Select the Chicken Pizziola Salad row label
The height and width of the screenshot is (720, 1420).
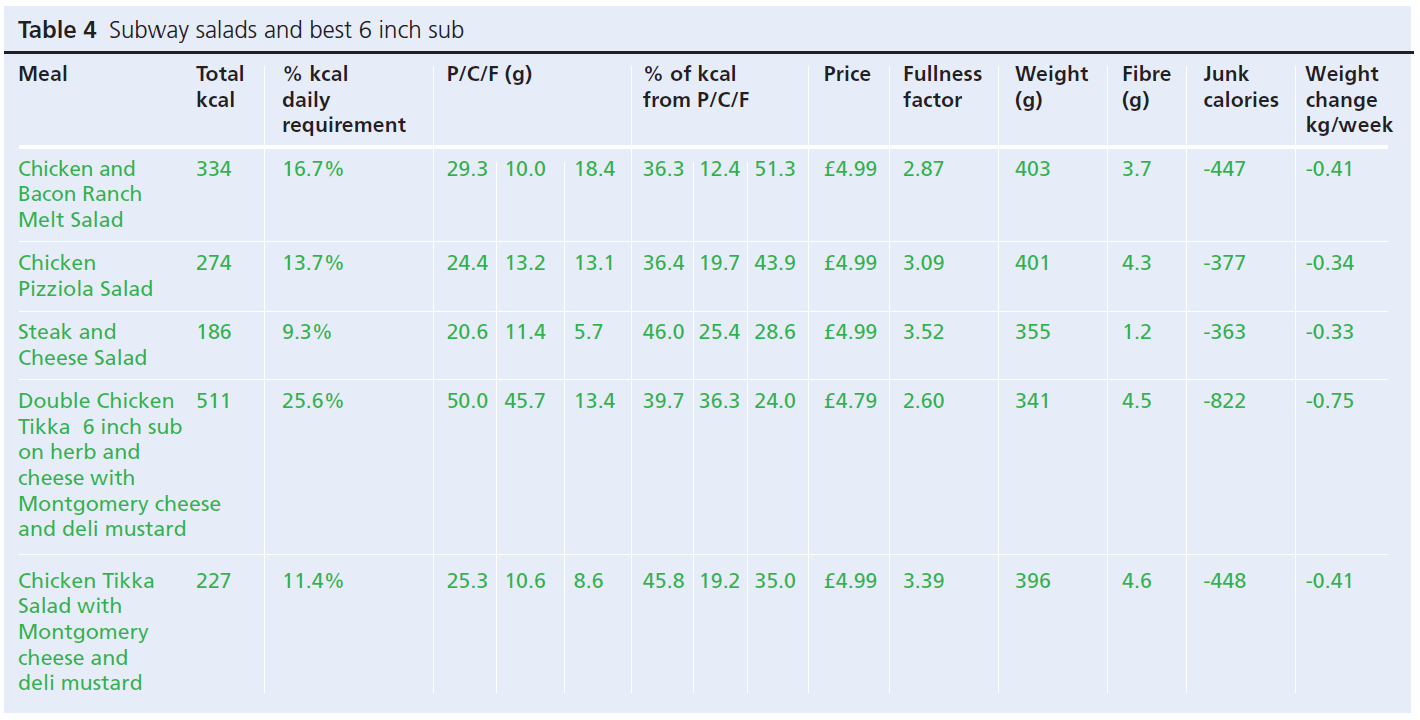(x=85, y=276)
